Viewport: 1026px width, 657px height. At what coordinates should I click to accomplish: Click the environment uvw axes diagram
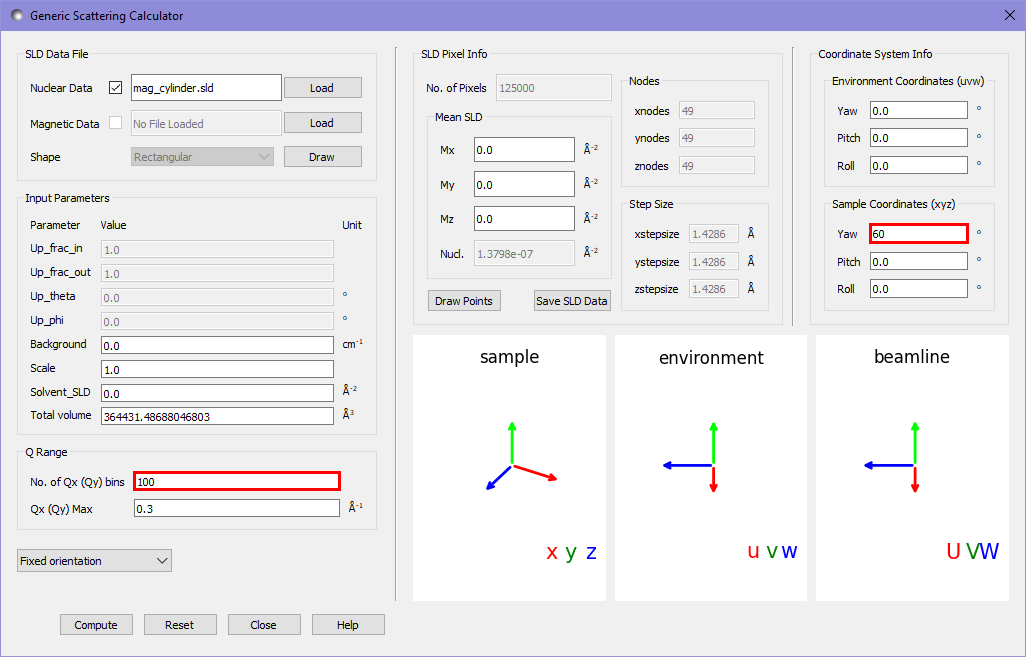(711, 468)
